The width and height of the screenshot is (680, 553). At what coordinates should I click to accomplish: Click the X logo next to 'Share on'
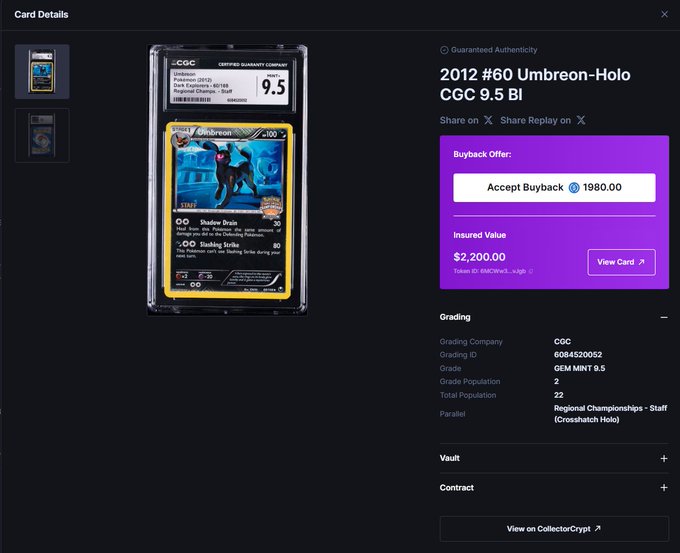coord(488,120)
